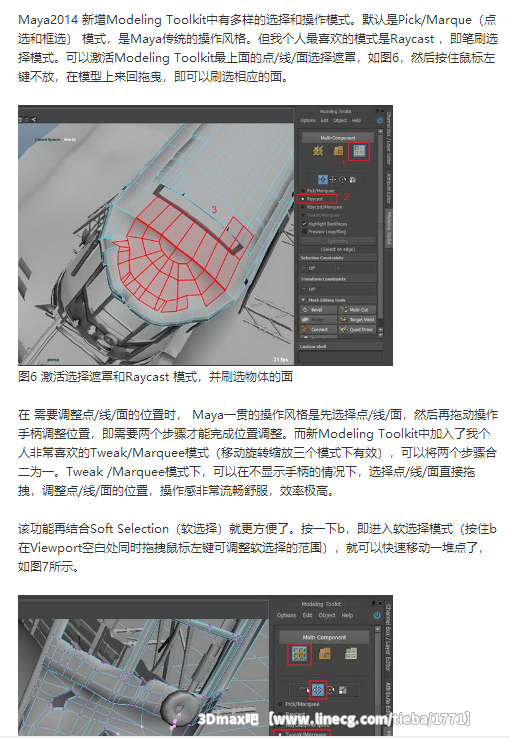Click the Bevel tool in figure 6
The width and height of the screenshot is (510, 738).
pos(319,310)
